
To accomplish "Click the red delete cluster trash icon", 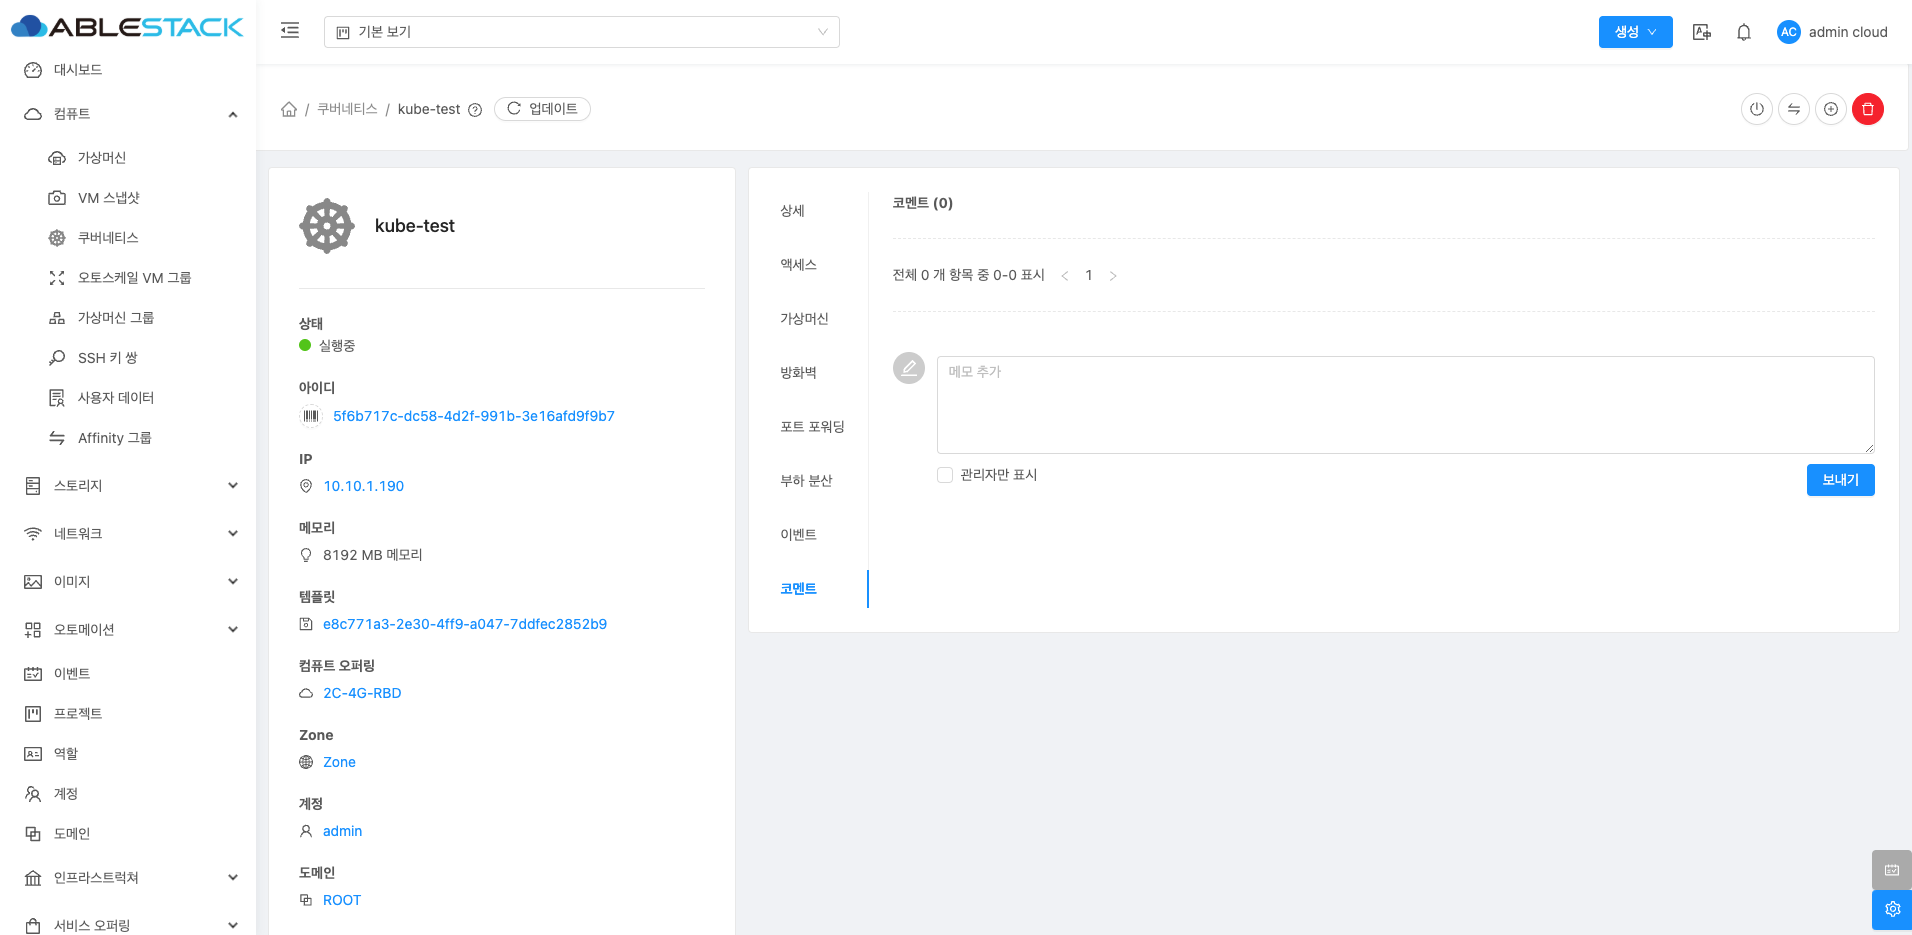I will click(1867, 109).
